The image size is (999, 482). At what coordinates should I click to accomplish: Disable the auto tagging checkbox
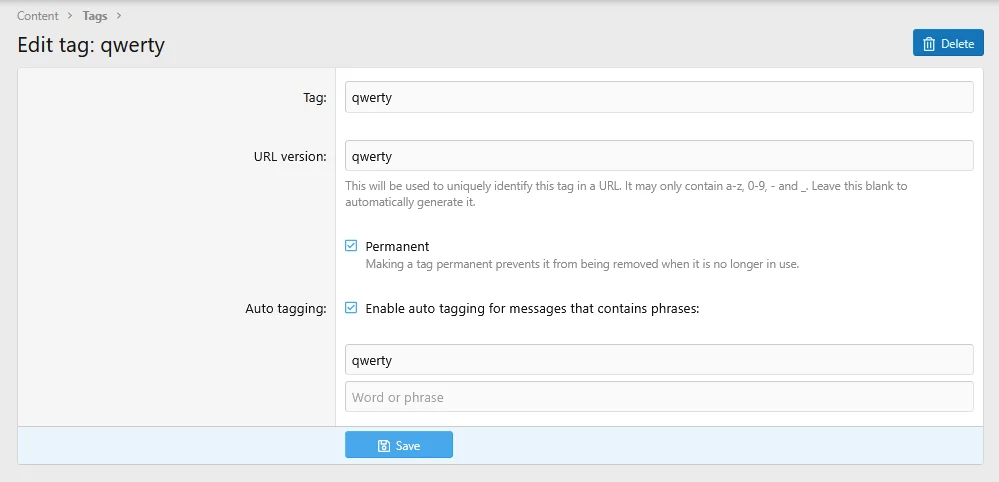pyautogui.click(x=351, y=308)
